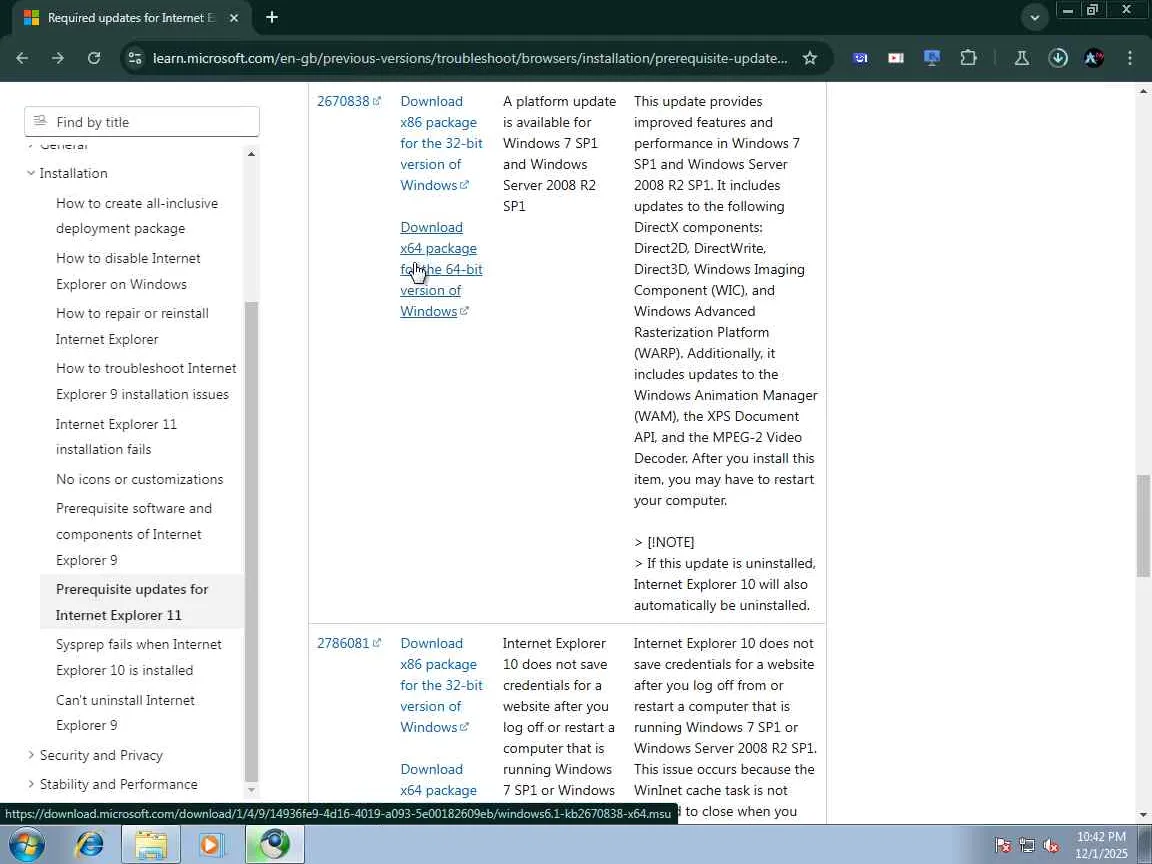The width and height of the screenshot is (1152, 864).
Task: Open Chrome three-dot menu
Action: point(1130,58)
